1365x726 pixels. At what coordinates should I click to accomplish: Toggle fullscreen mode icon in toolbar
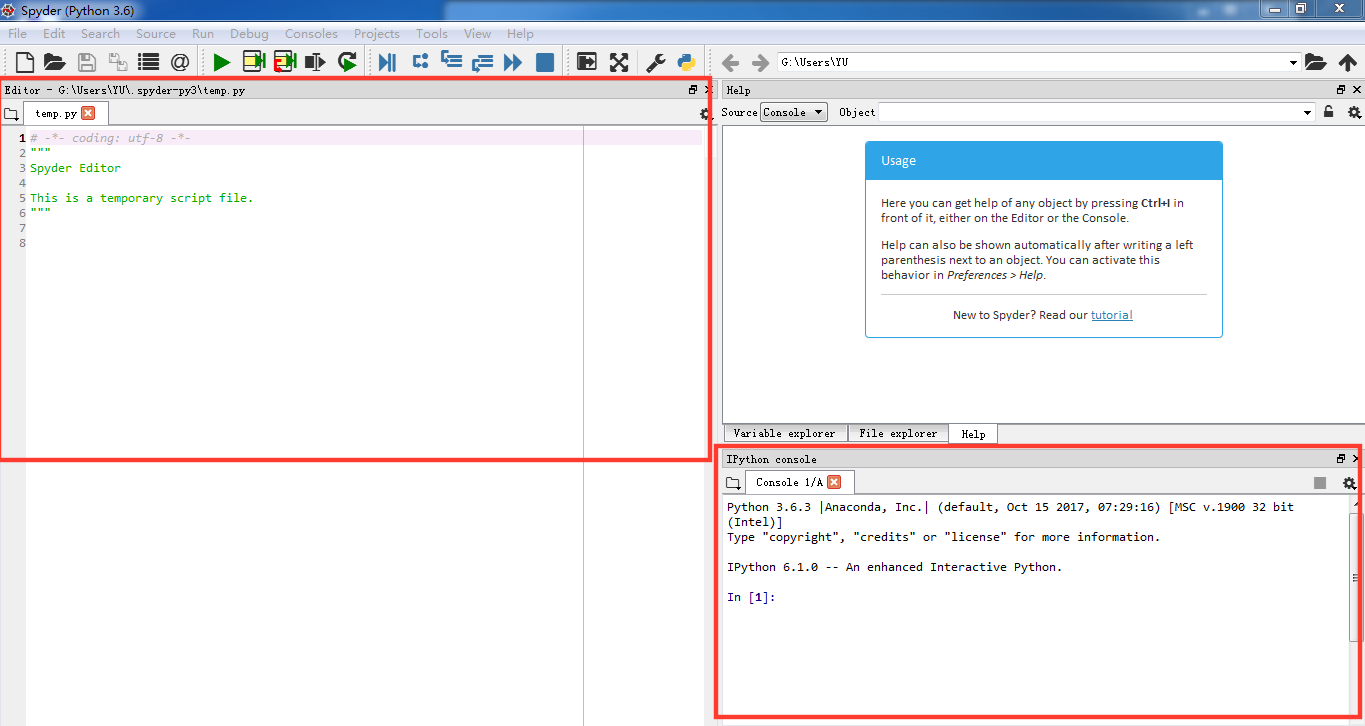point(619,62)
